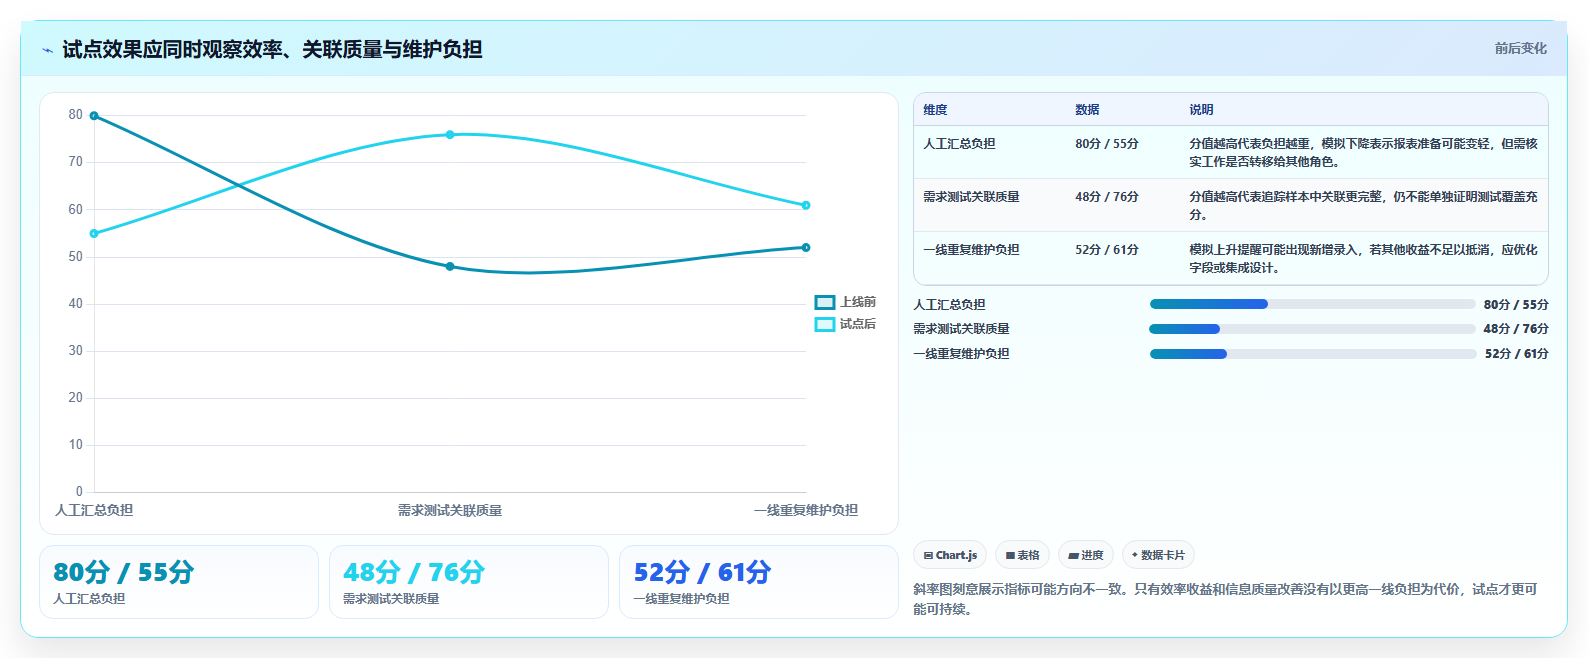Click the description starting 模拟上升提醒可能出现新增录入
The width and height of the screenshot is (1588, 658).
(x=1363, y=259)
